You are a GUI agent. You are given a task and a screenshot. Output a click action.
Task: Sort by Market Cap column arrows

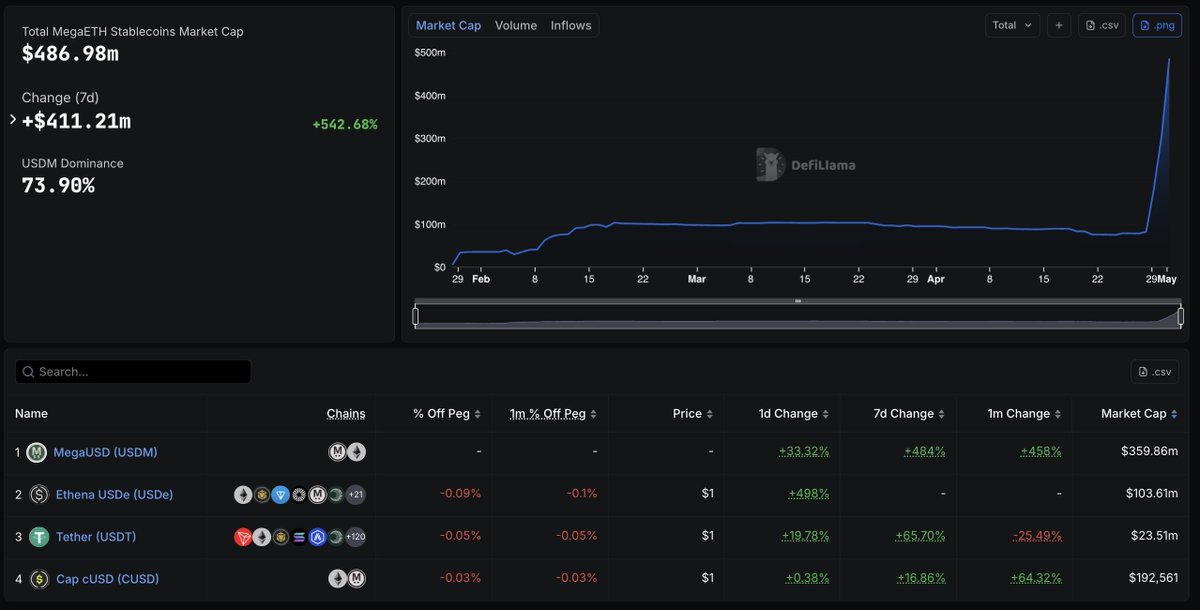point(1174,414)
